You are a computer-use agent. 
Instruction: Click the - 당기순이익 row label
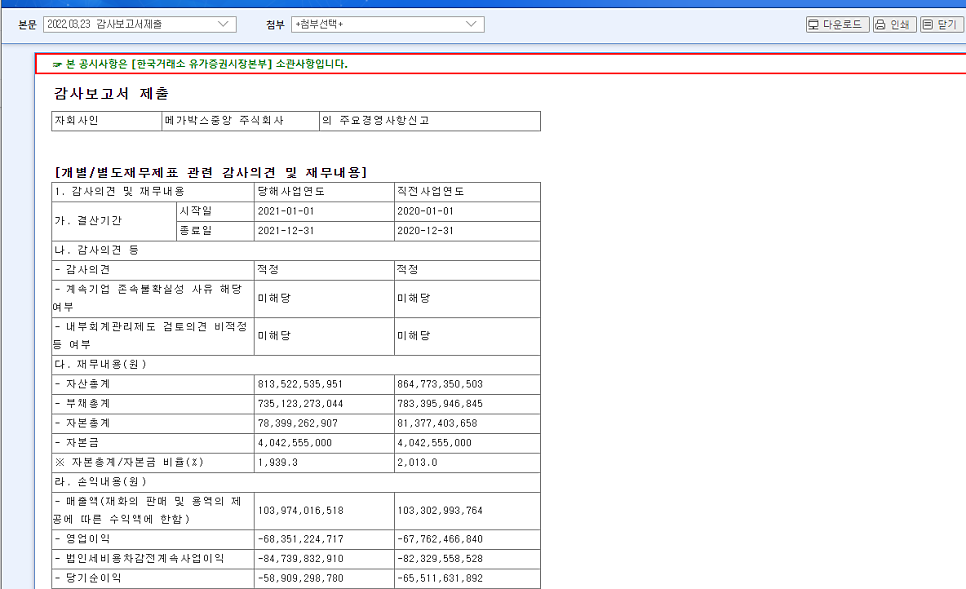tap(153, 579)
